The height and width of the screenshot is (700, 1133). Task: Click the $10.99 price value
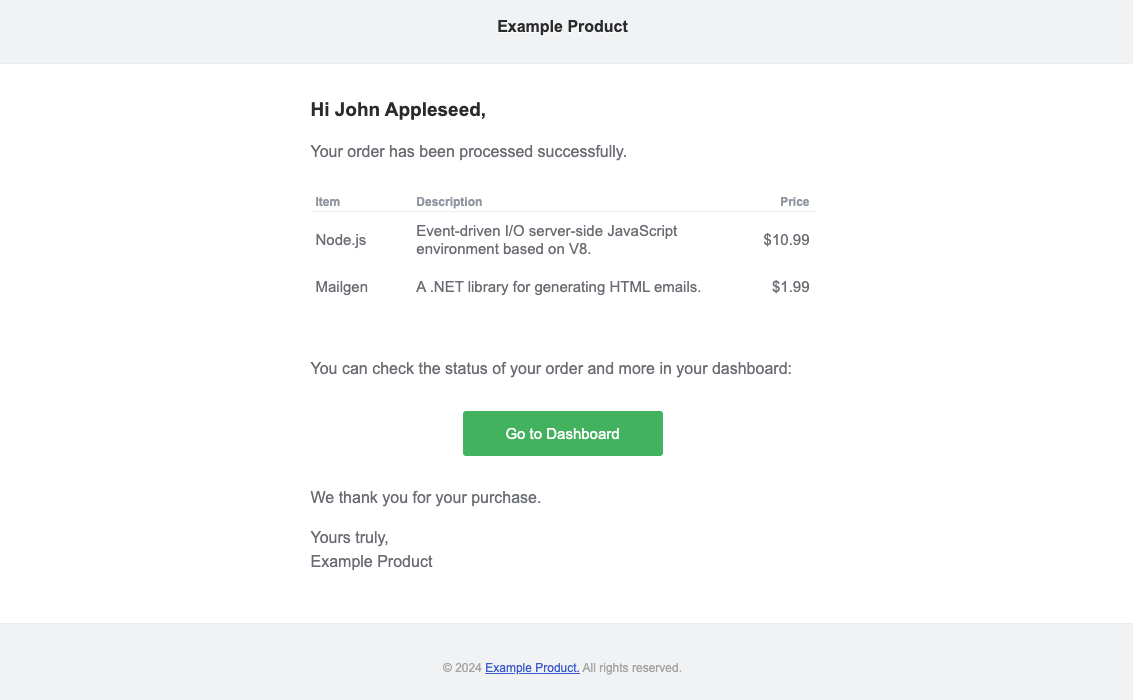(x=785, y=240)
